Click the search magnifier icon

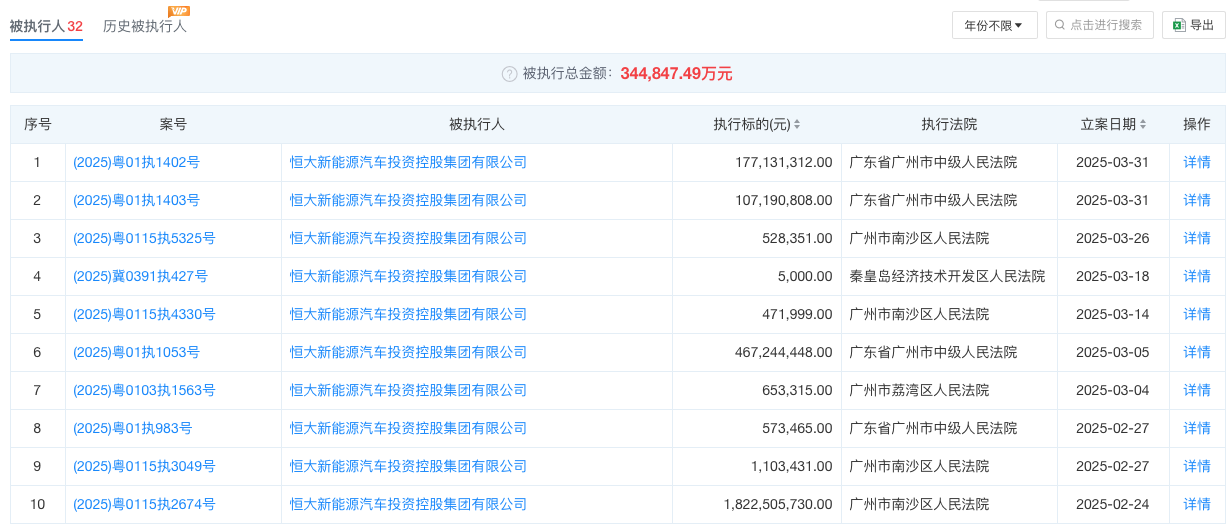coord(1060,26)
